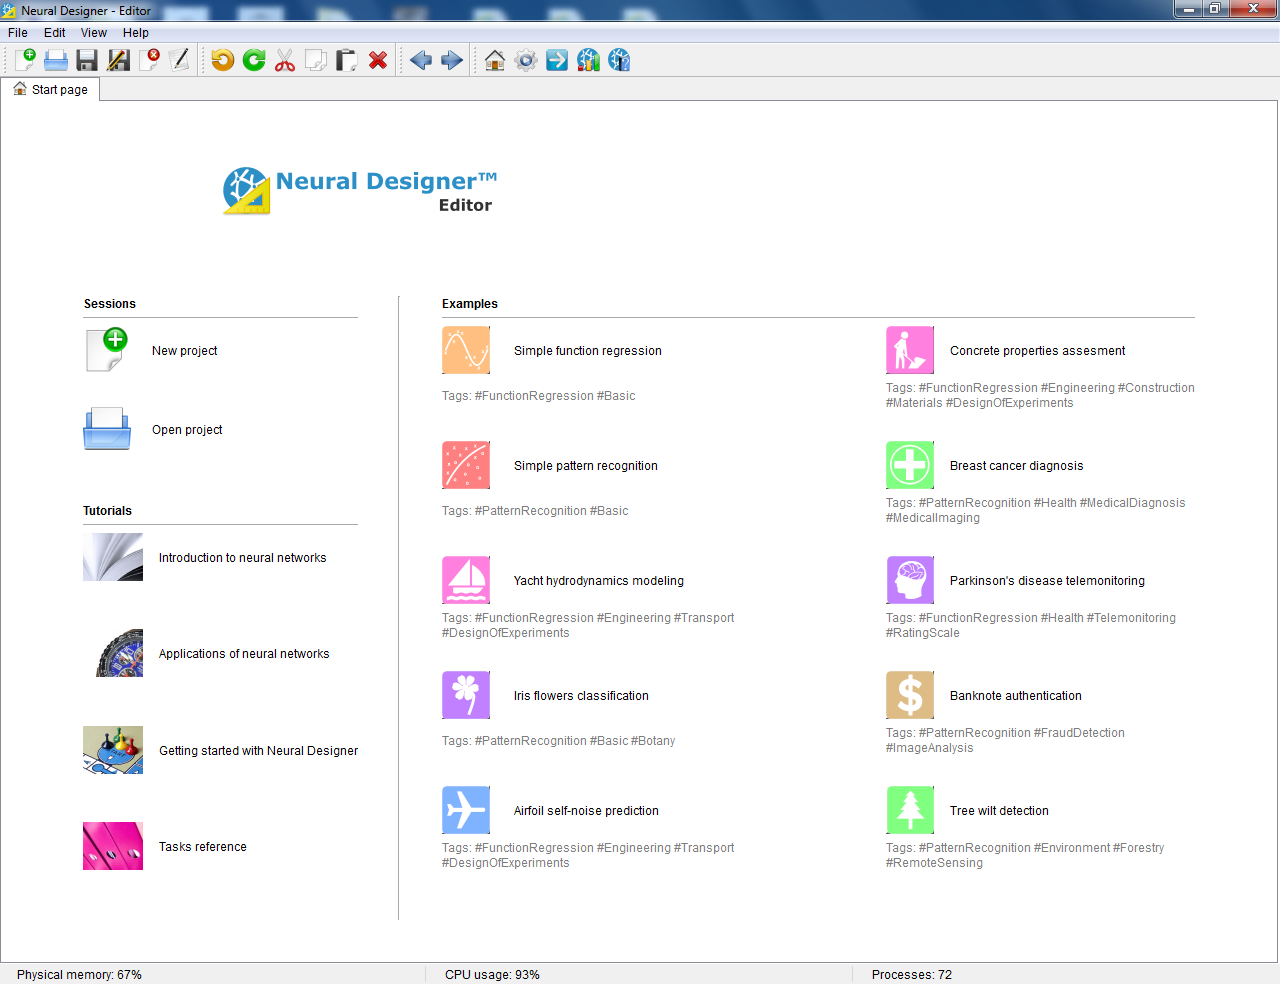Click the Cut scissors icon
Image resolution: width=1280 pixels, height=984 pixels.
pos(285,60)
